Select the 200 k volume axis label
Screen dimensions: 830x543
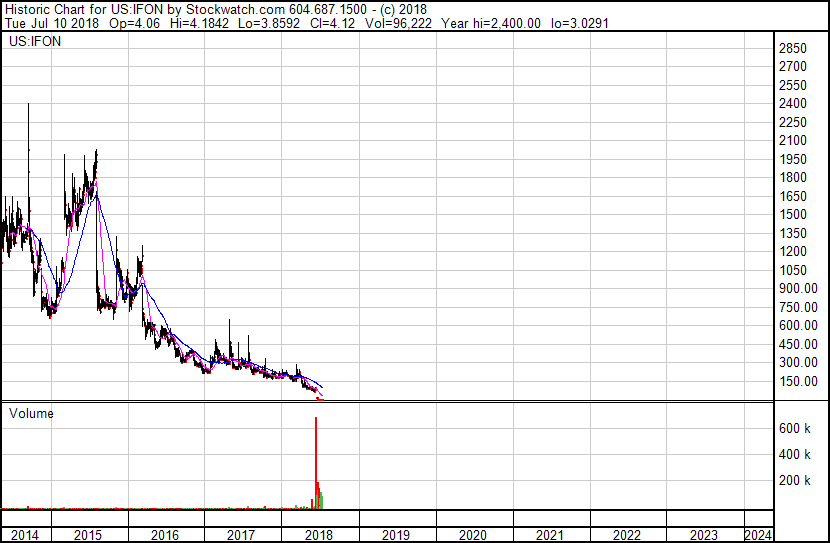794,481
